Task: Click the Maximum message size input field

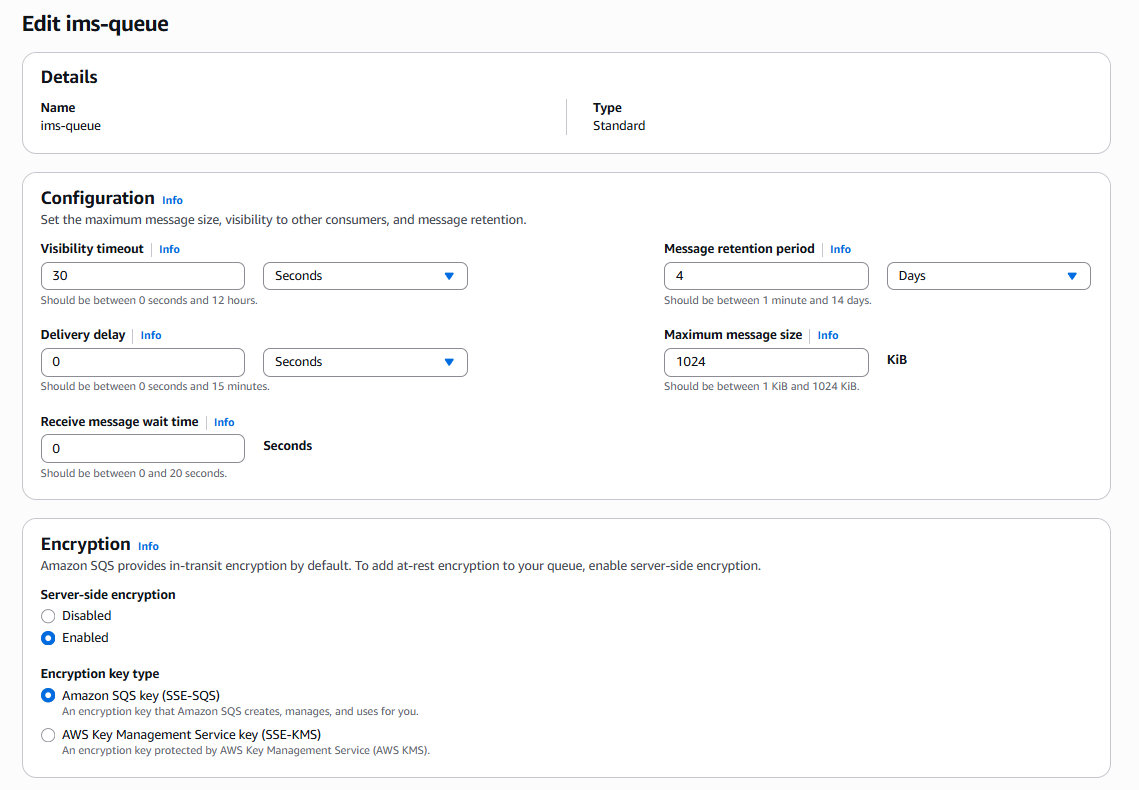Action: point(766,362)
